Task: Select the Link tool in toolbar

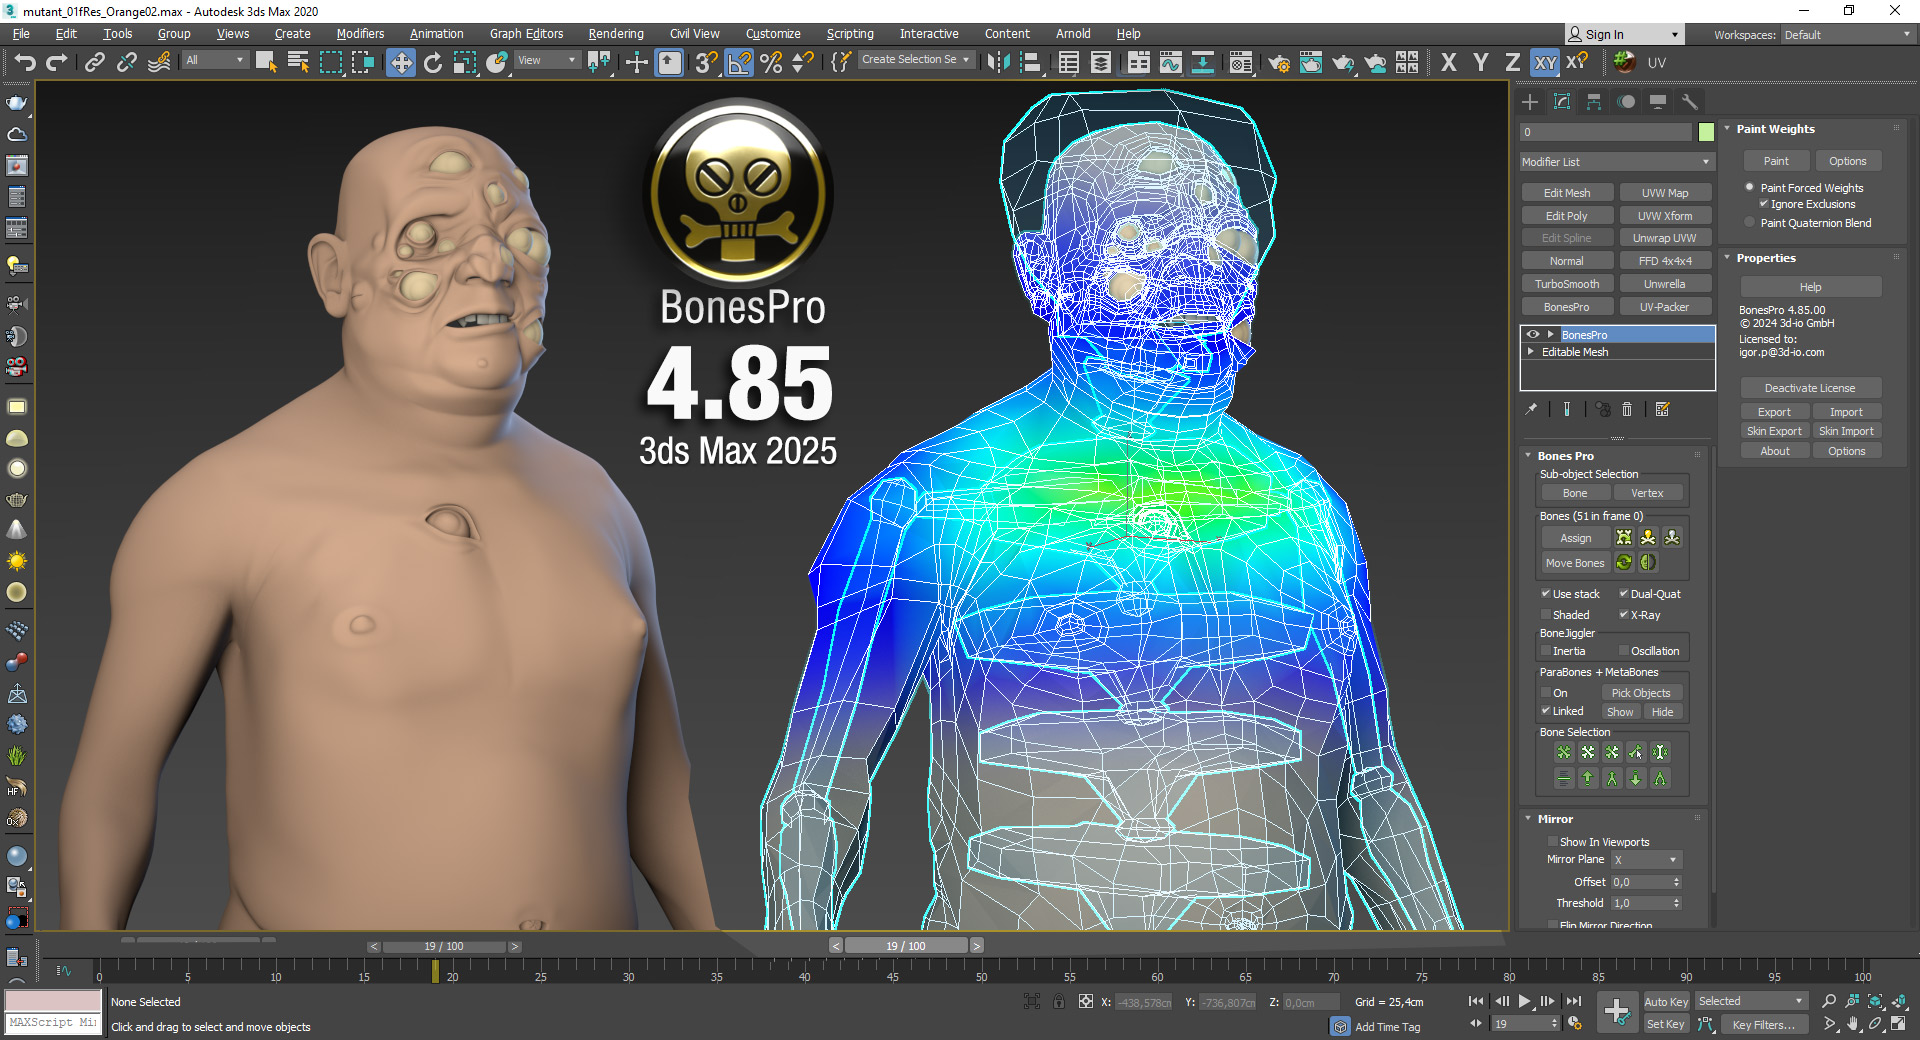Action: pyautogui.click(x=95, y=63)
